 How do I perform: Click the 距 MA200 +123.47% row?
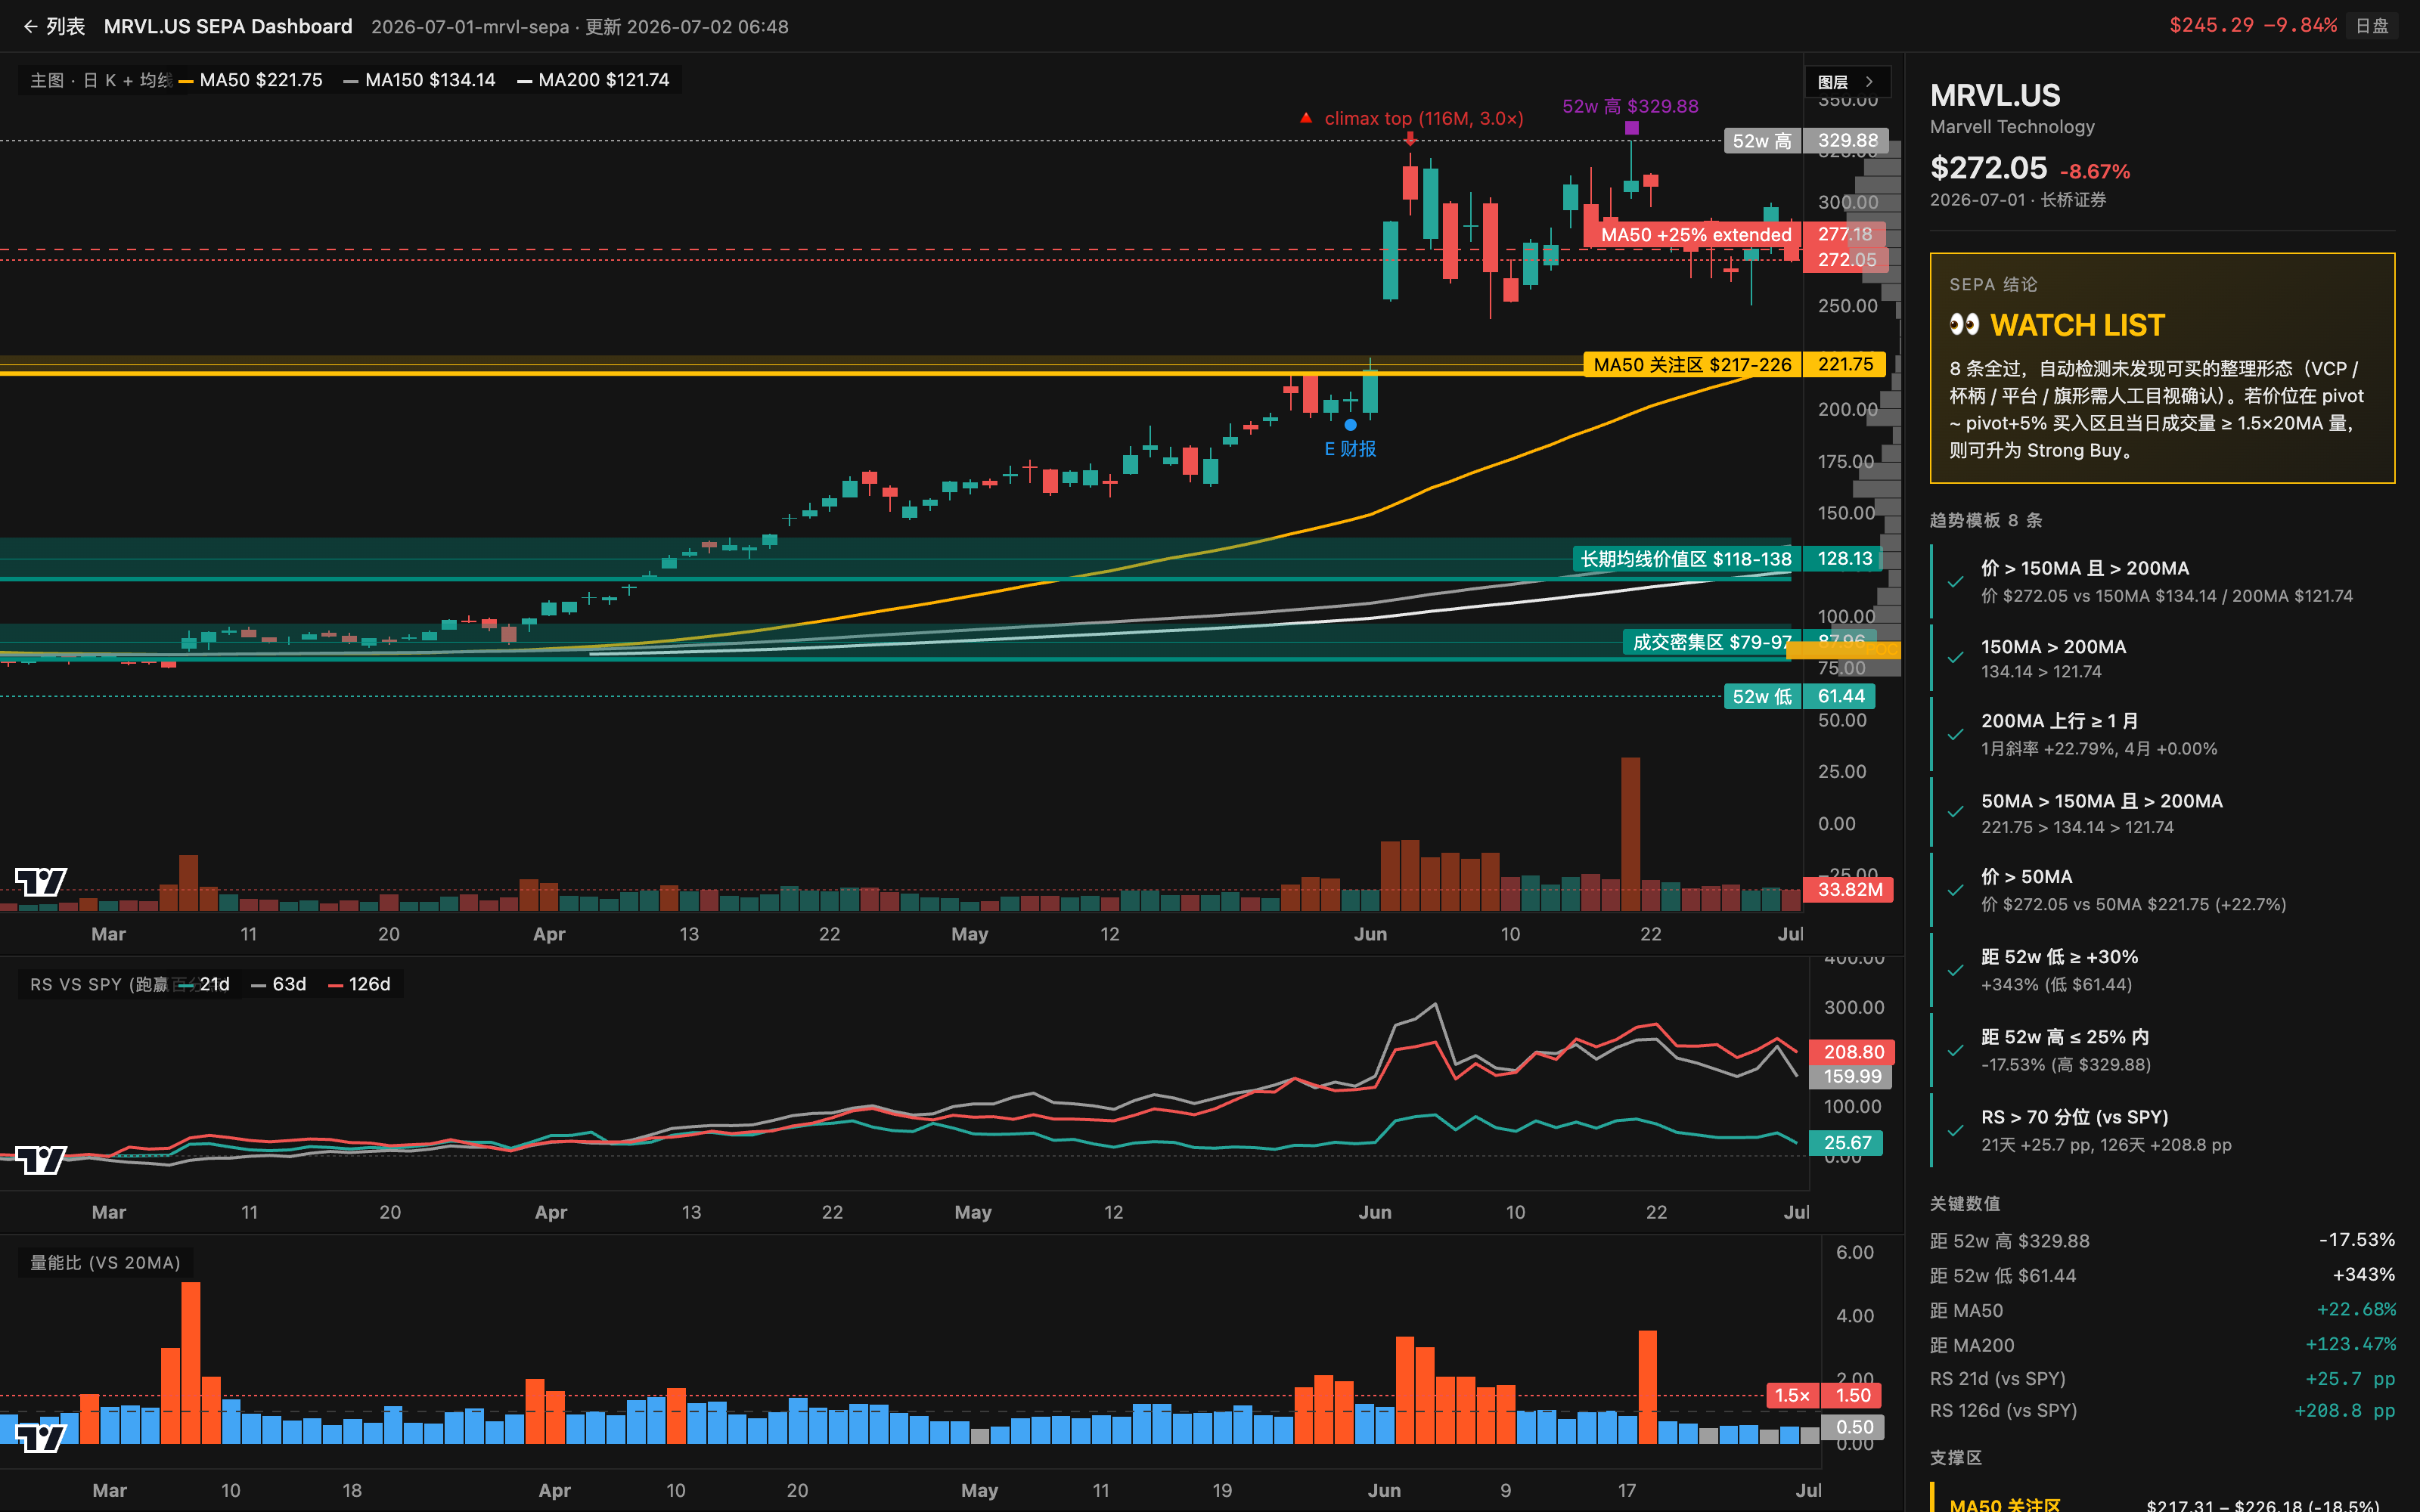click(x=2162, y=1345)
